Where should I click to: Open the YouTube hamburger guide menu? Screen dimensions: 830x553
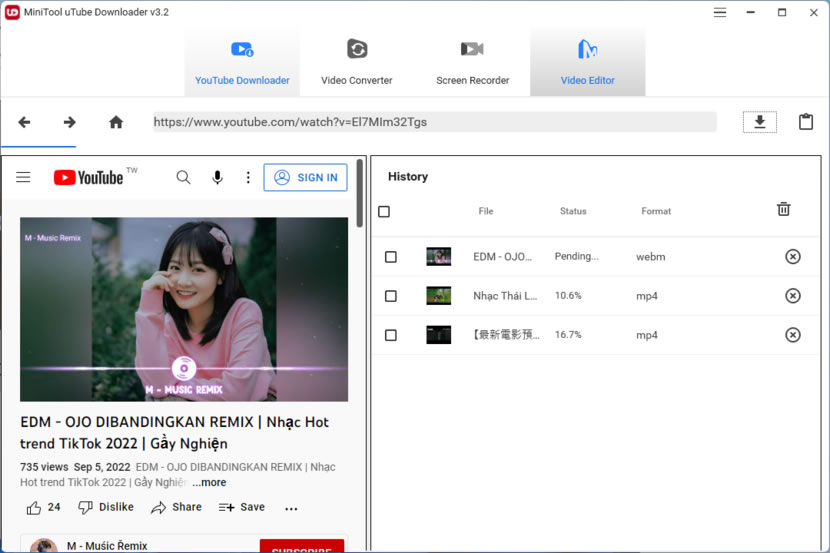(x=23, y=177)
